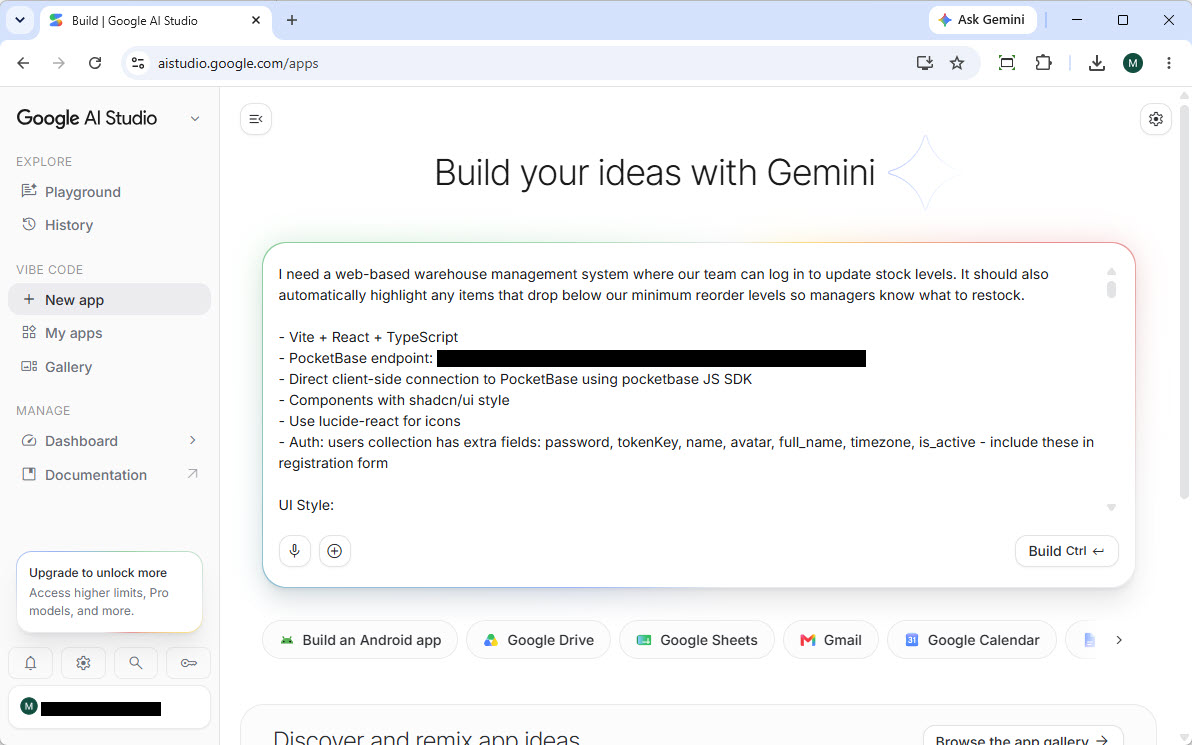Select Gmail chip
1192x745 pixels.
point(830,640)
